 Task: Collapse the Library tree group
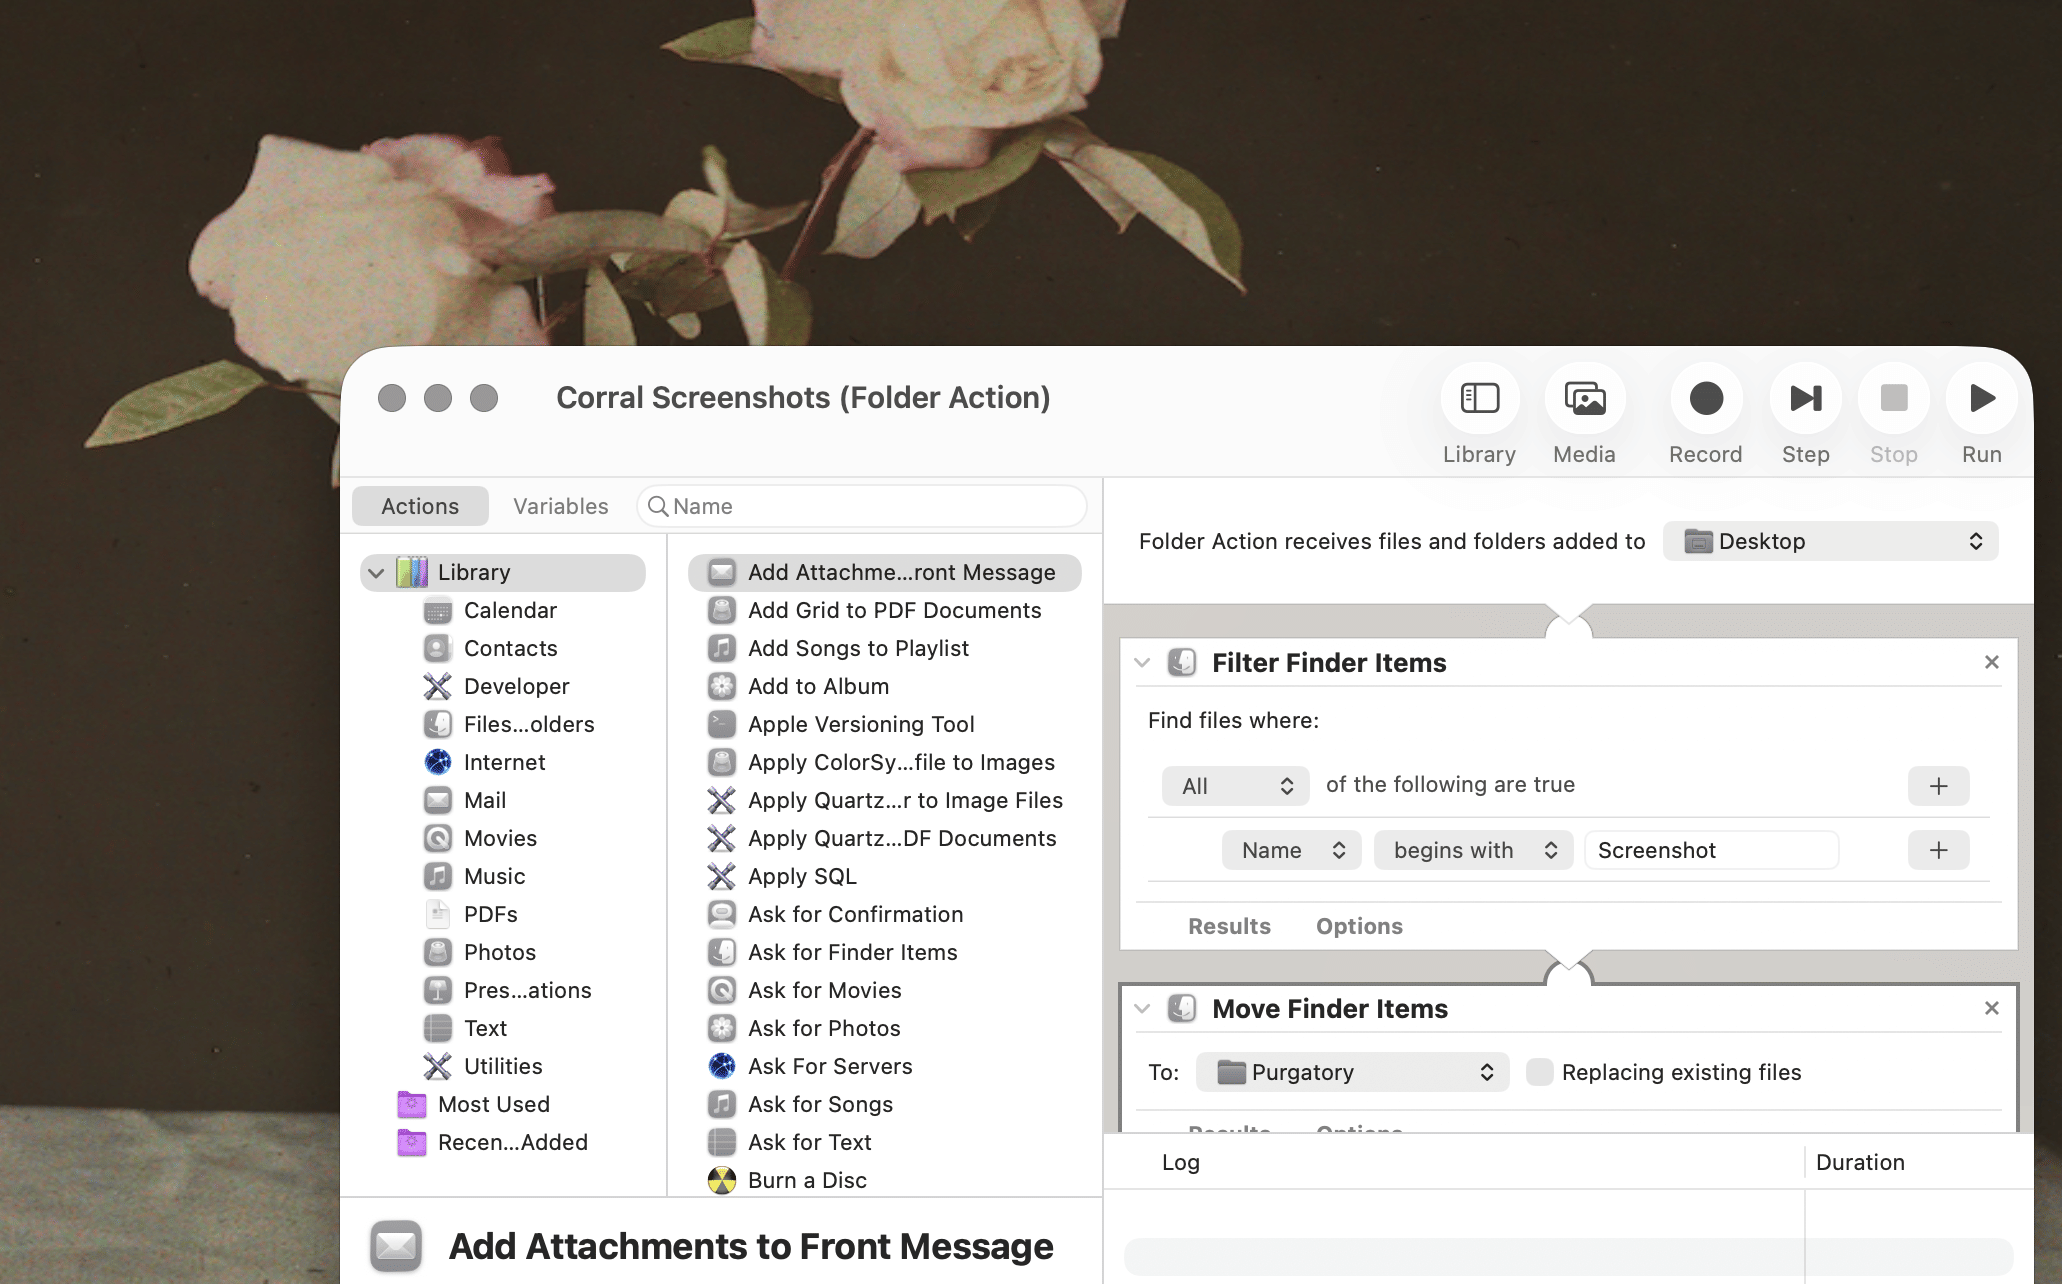(376, 573)
